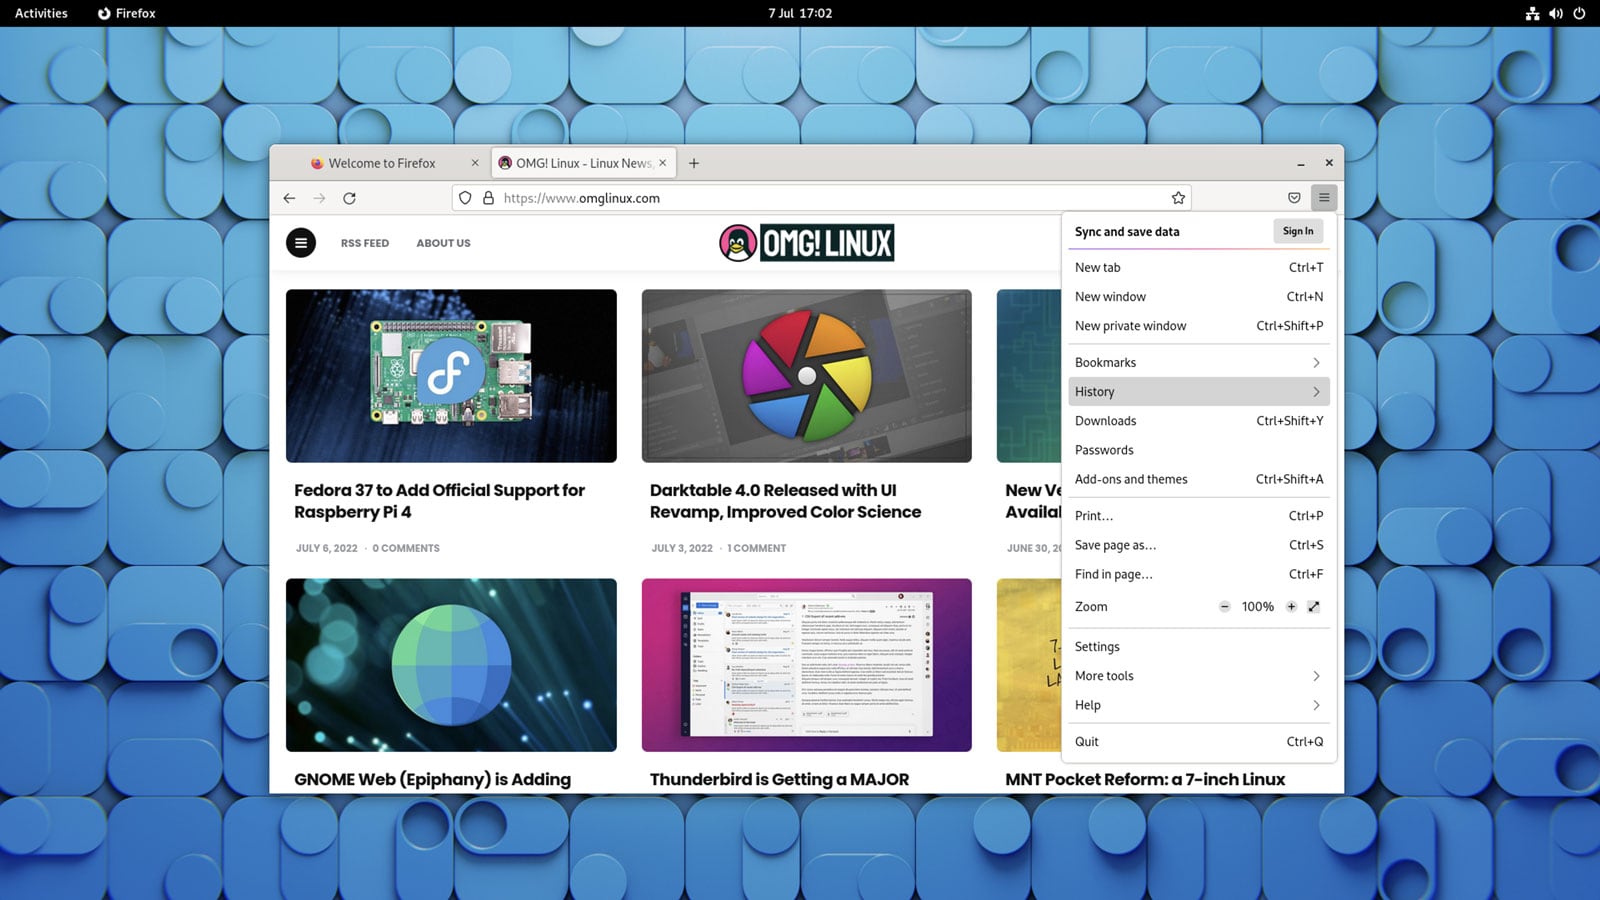The height and width of the screenshot is (900, 1600).
Task: Select Print… in the menu
Action: [x=1199, y=516]
